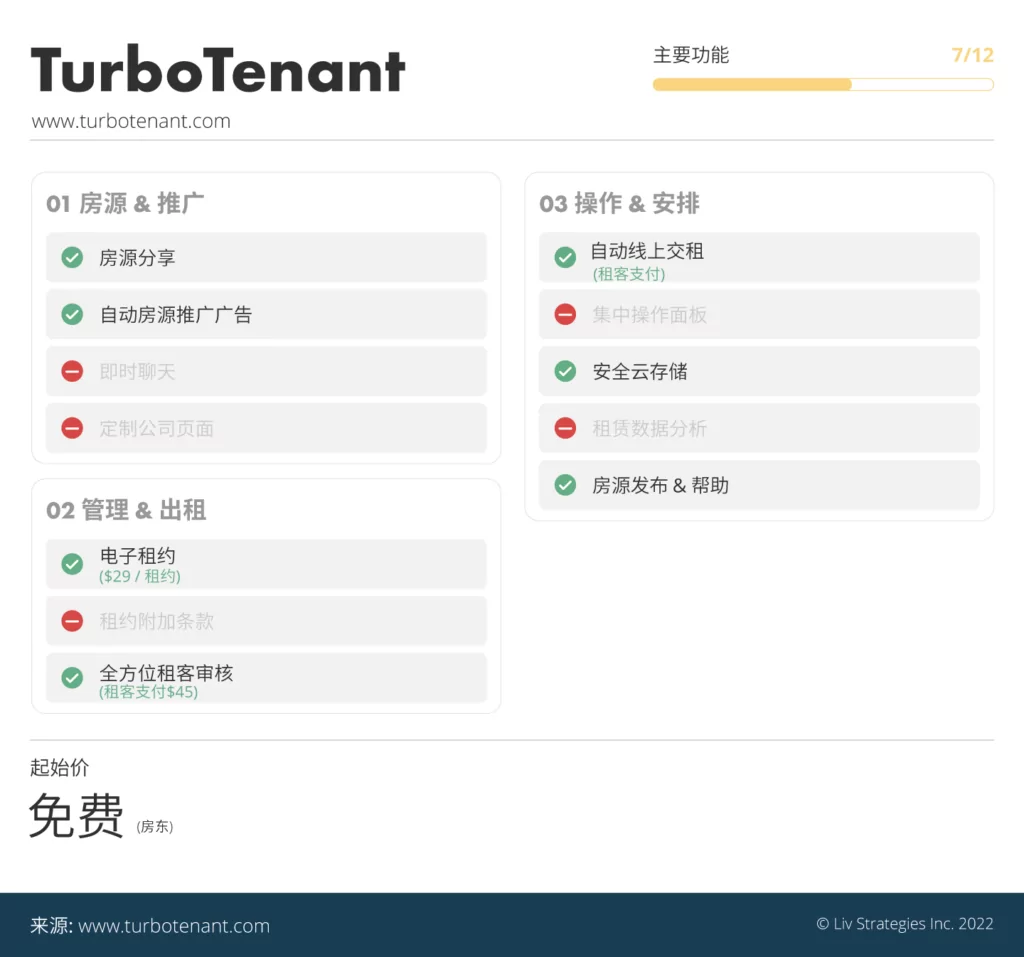Select the 房源发布 & 帮助 row
The image size is (1024, 957).
(x=759, y=486)
